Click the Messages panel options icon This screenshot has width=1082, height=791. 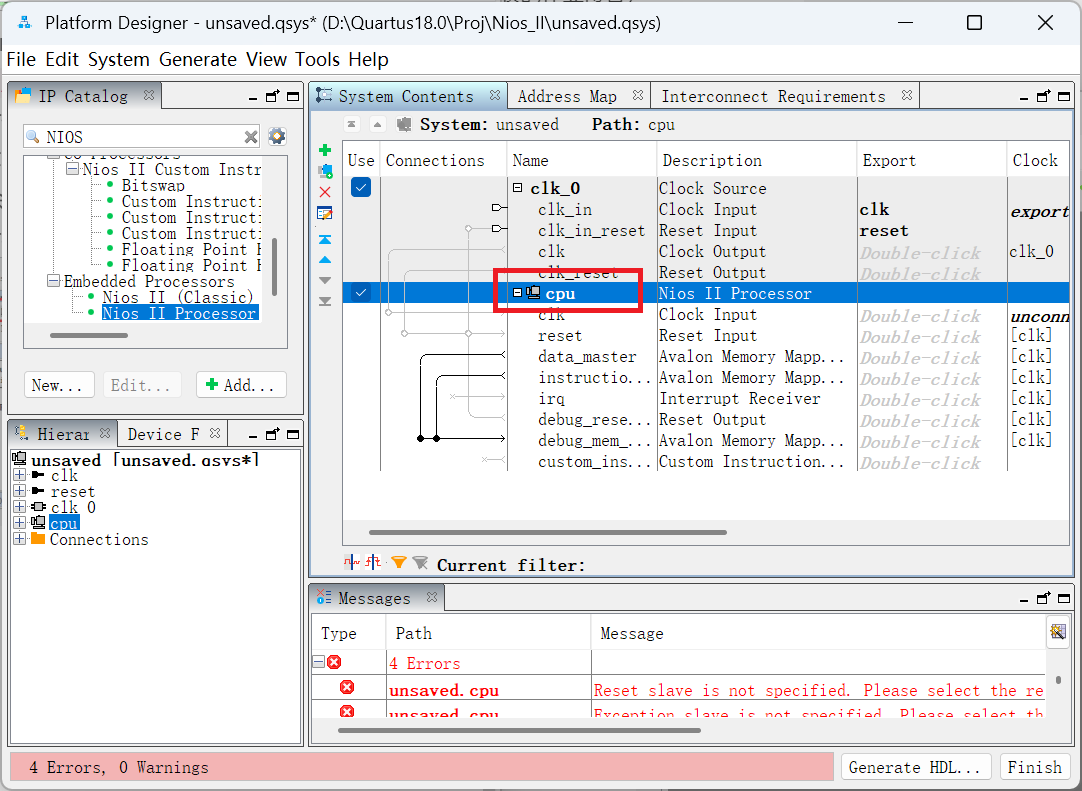click(1058, 632)
